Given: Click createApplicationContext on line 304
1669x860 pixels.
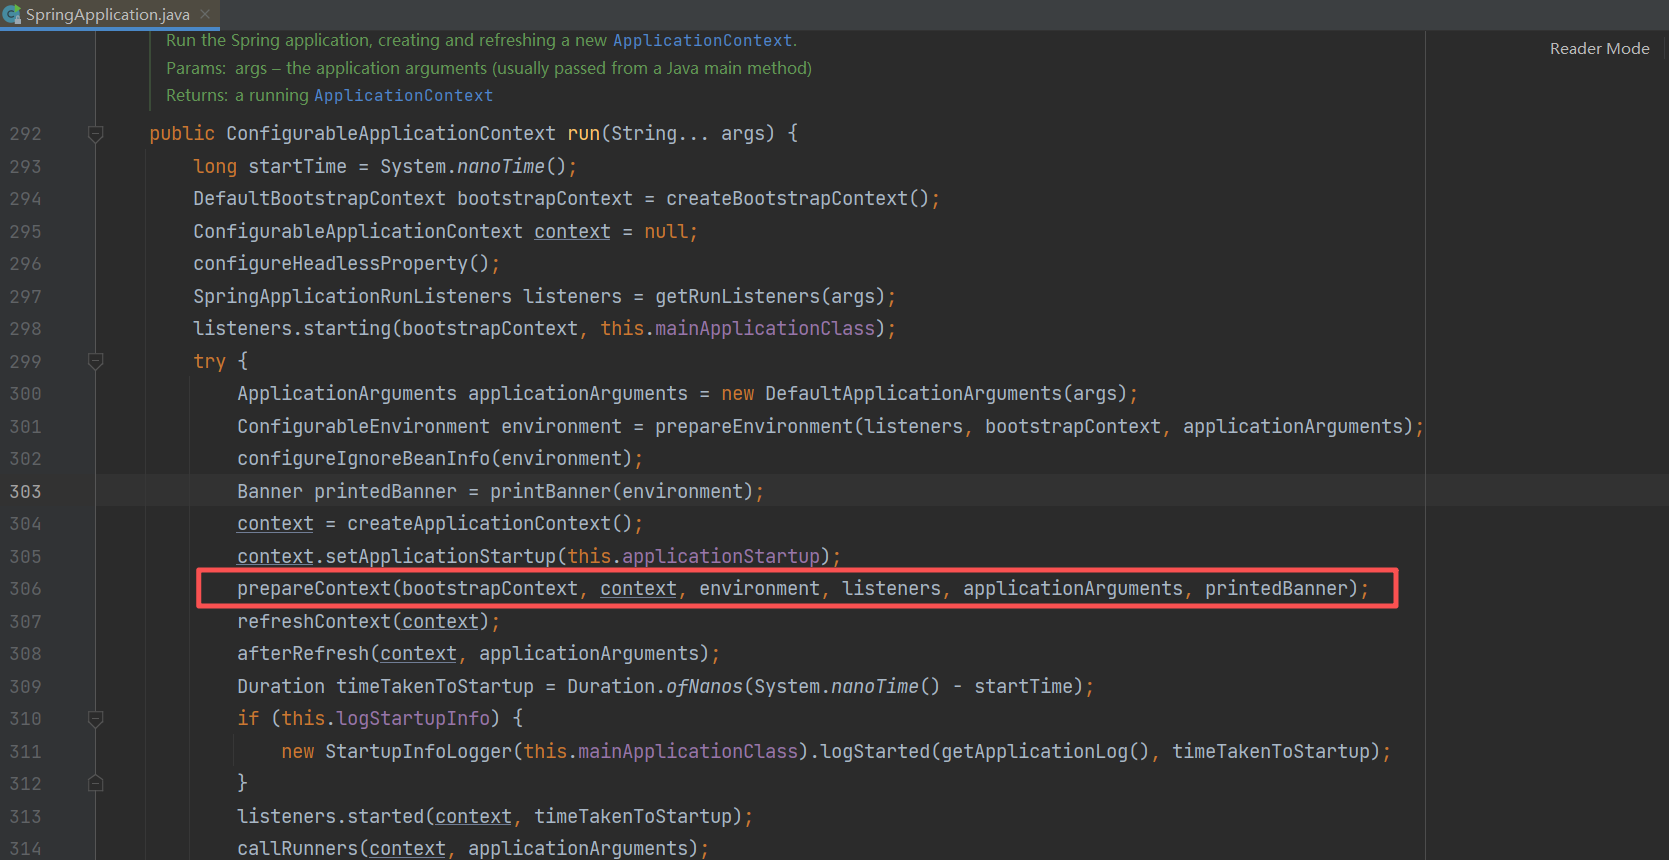Looking at the screenshot, I should coord(479,523).
